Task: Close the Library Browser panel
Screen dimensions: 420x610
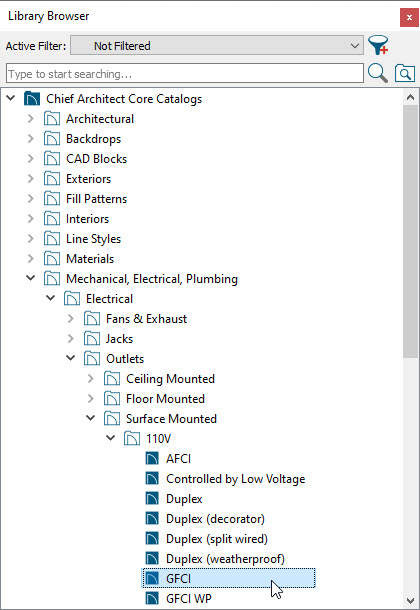Action: (x=409, y=17)
